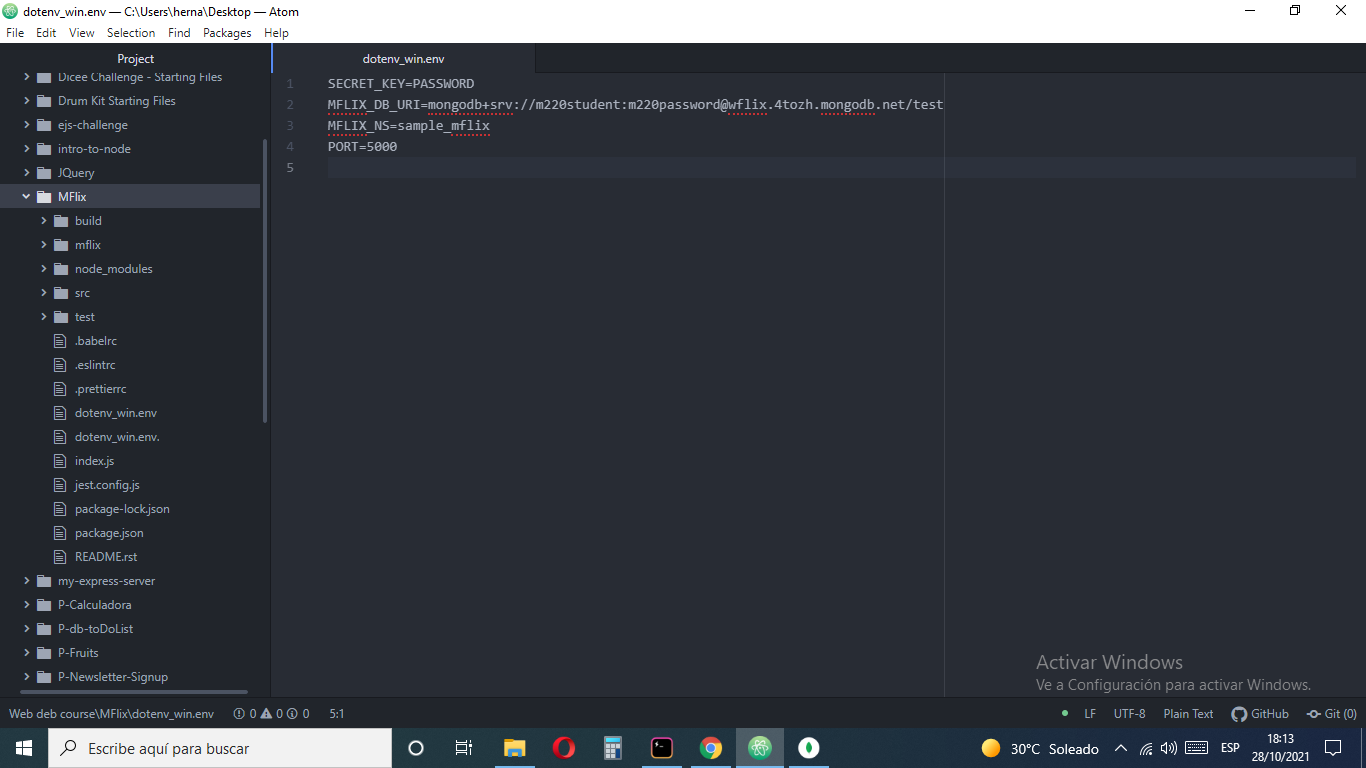Open package.json in the tree
This screenshot has height=768, width=1366.
pos(109,533)
